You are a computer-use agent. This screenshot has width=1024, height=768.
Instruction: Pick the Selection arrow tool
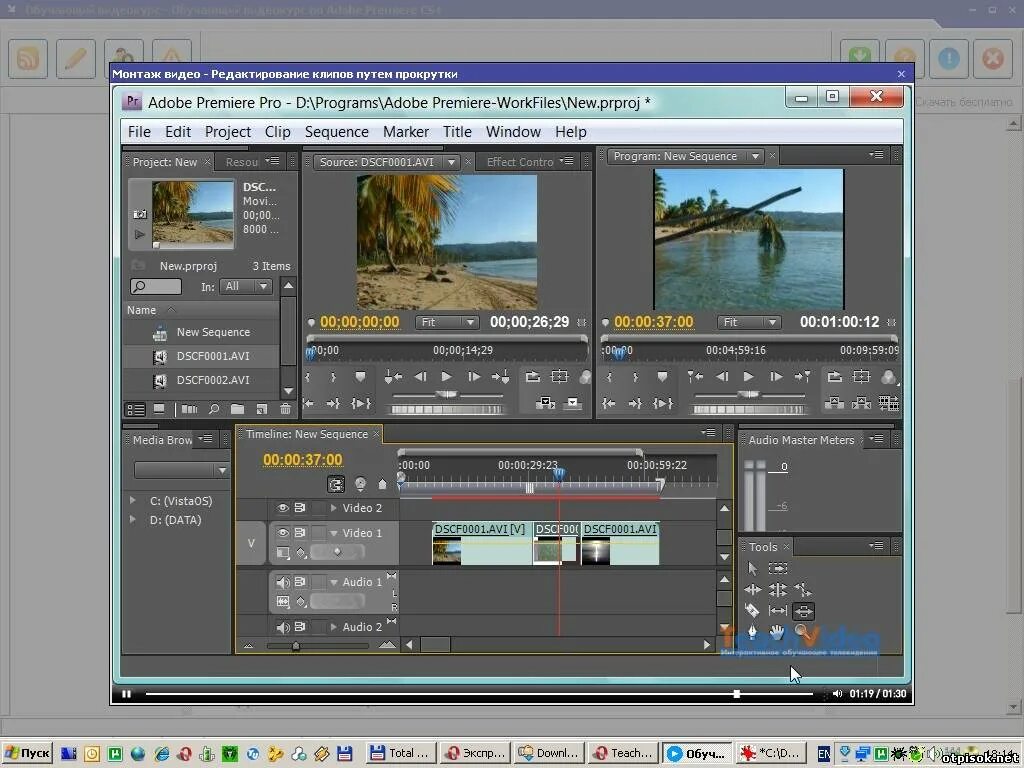(753, 568)
